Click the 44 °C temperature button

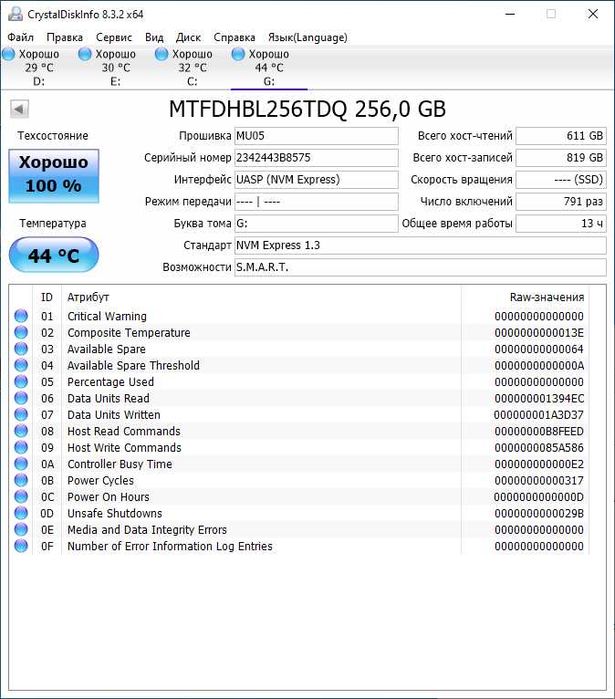53,255
